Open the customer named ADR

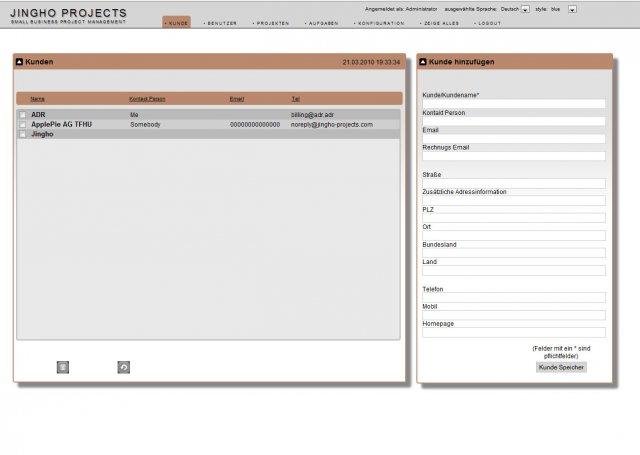38,115
